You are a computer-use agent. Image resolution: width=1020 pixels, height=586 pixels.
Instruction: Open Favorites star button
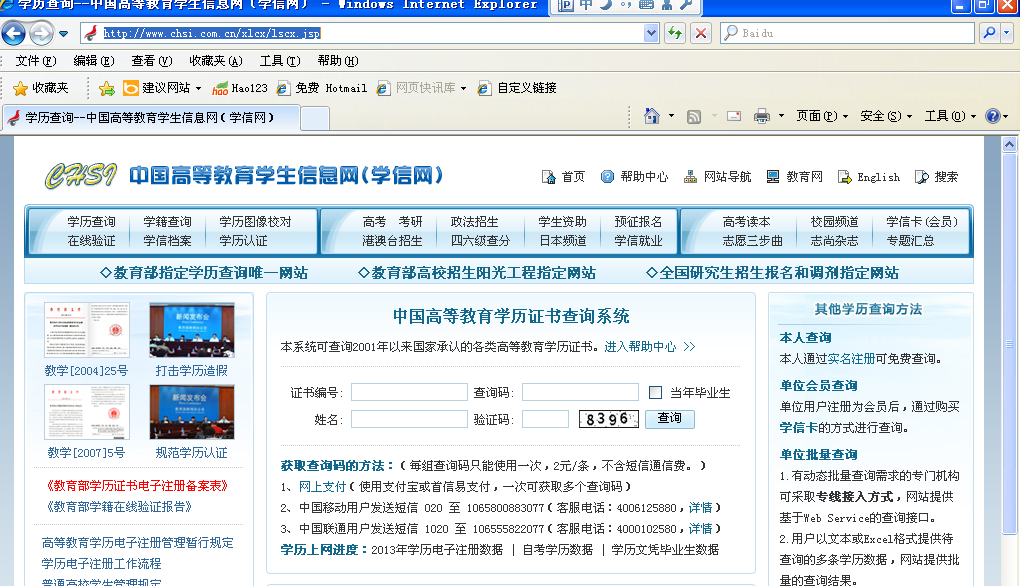click(40, 88)
